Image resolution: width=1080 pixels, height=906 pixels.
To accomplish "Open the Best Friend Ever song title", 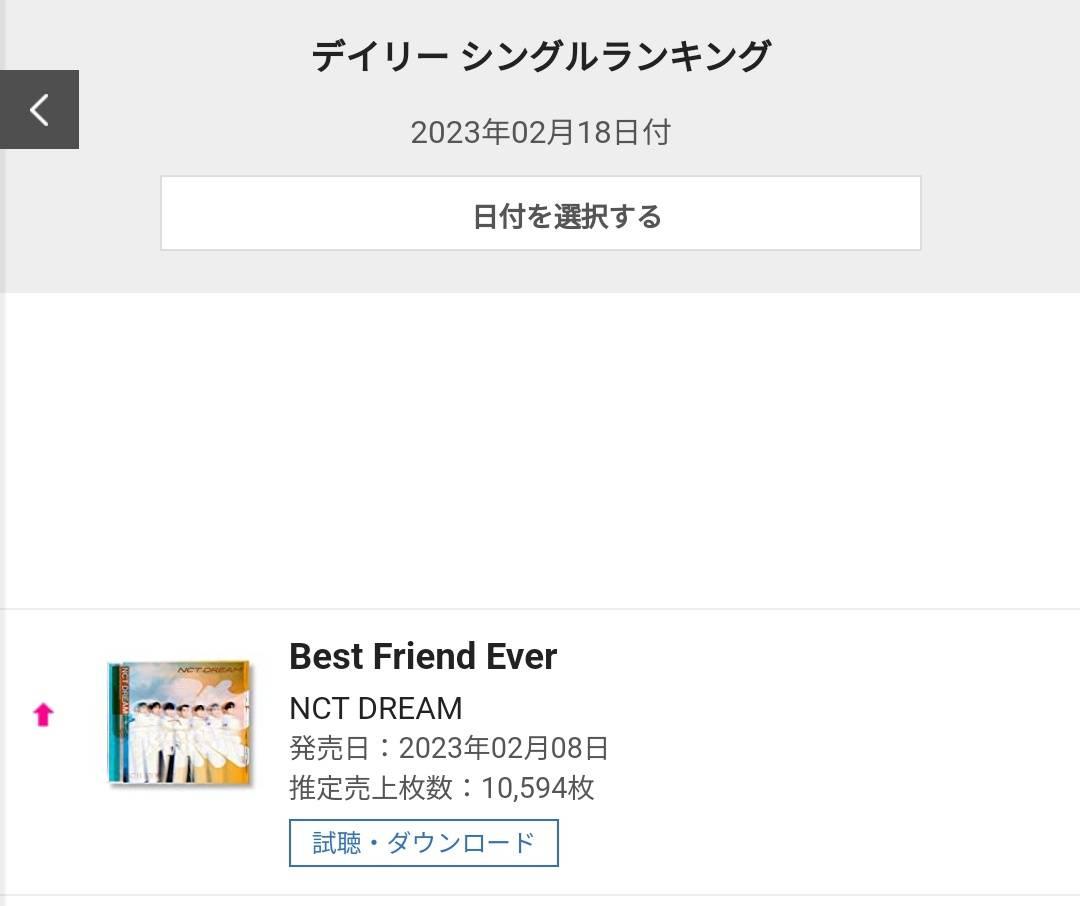I will [423, 656].
